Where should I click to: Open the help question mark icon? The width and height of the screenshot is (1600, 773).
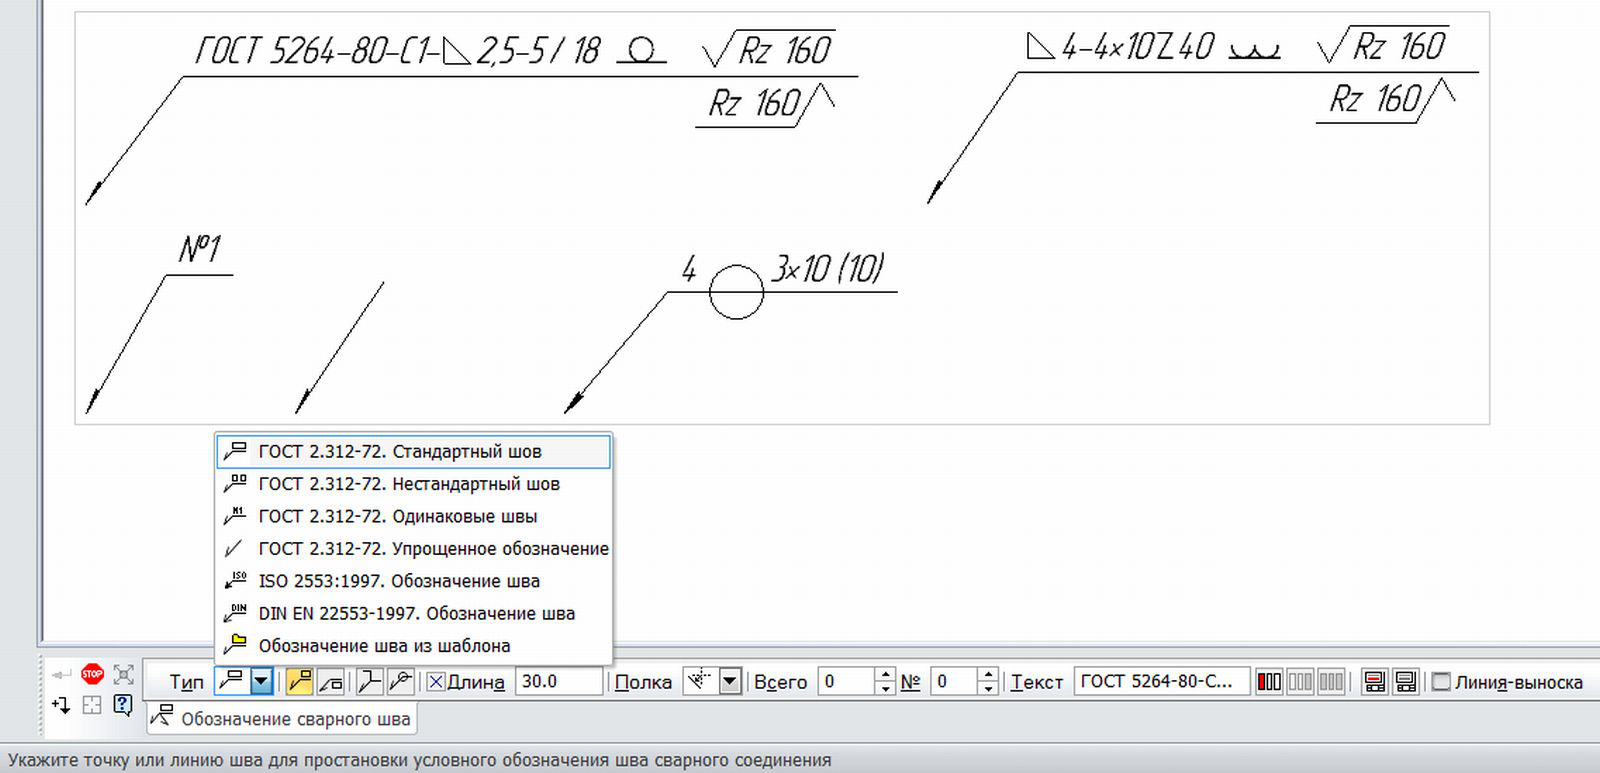[x=123, y=705]
